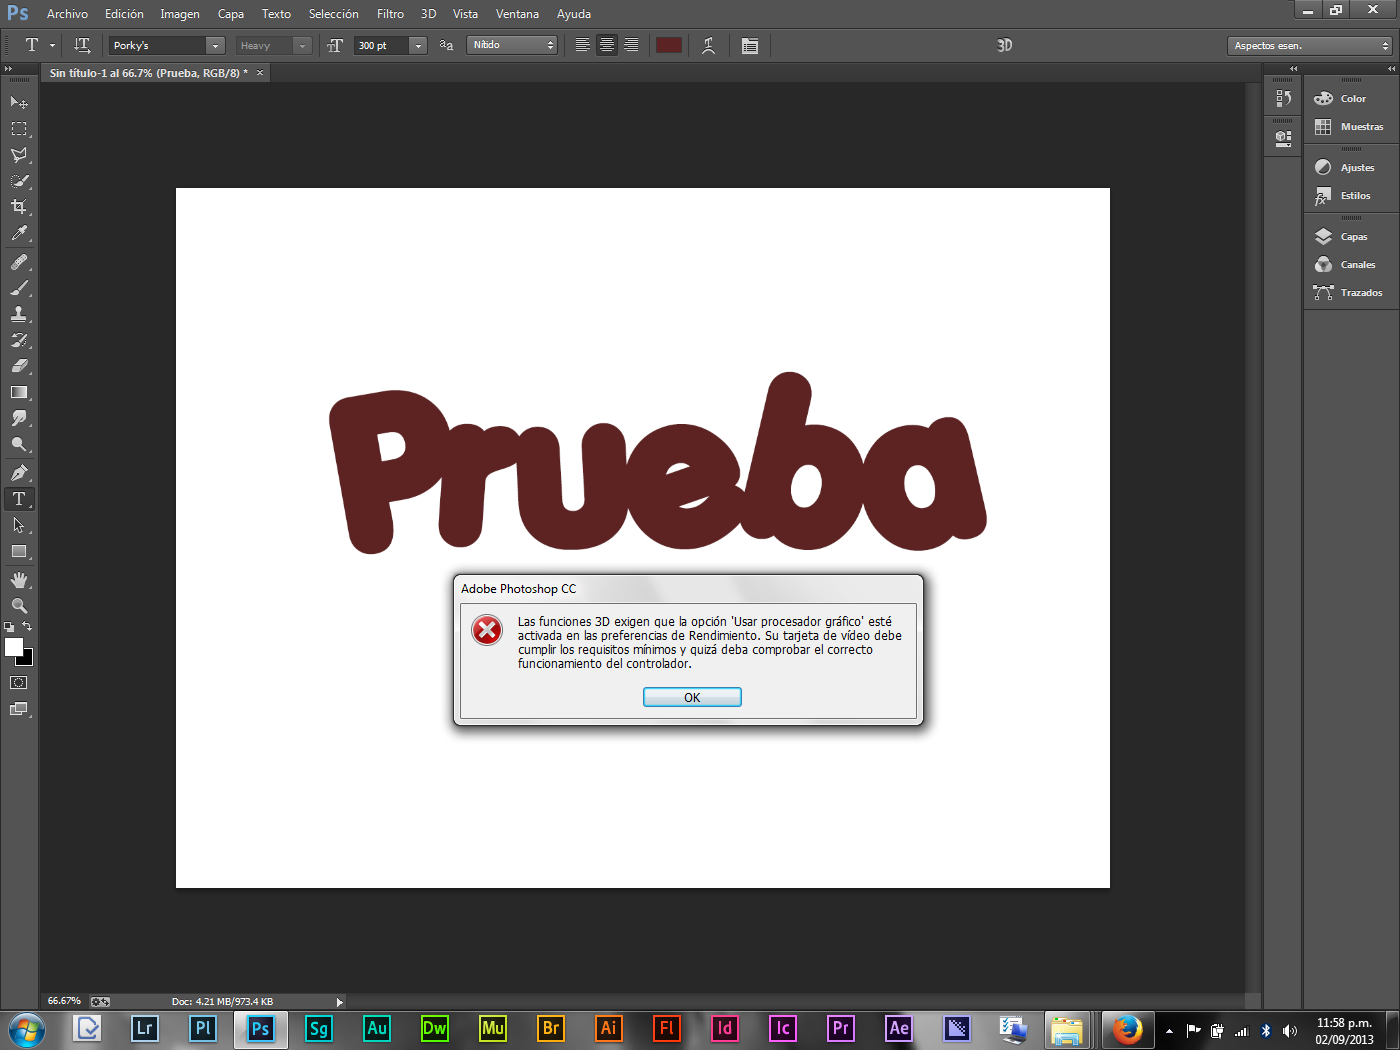Select the Pen tool

pyautogui.click(x=19, y=473)
